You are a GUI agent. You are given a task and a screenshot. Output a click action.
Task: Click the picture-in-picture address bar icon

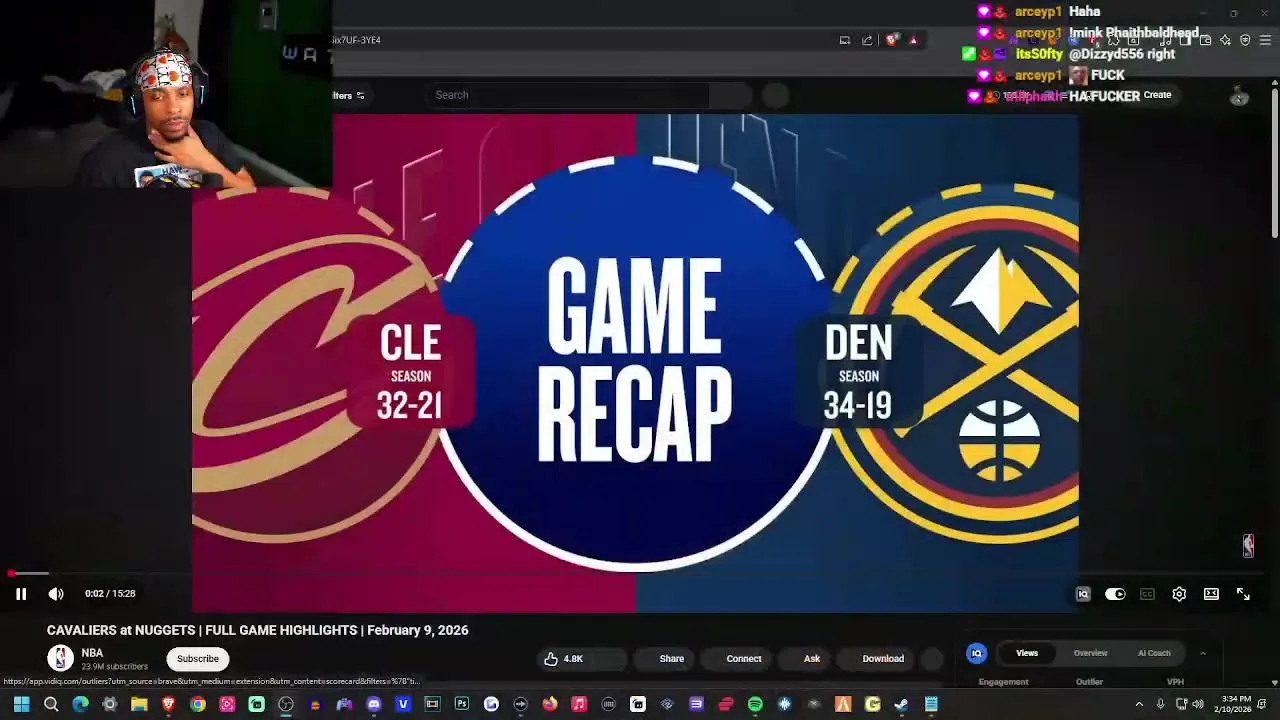[844, 40]
